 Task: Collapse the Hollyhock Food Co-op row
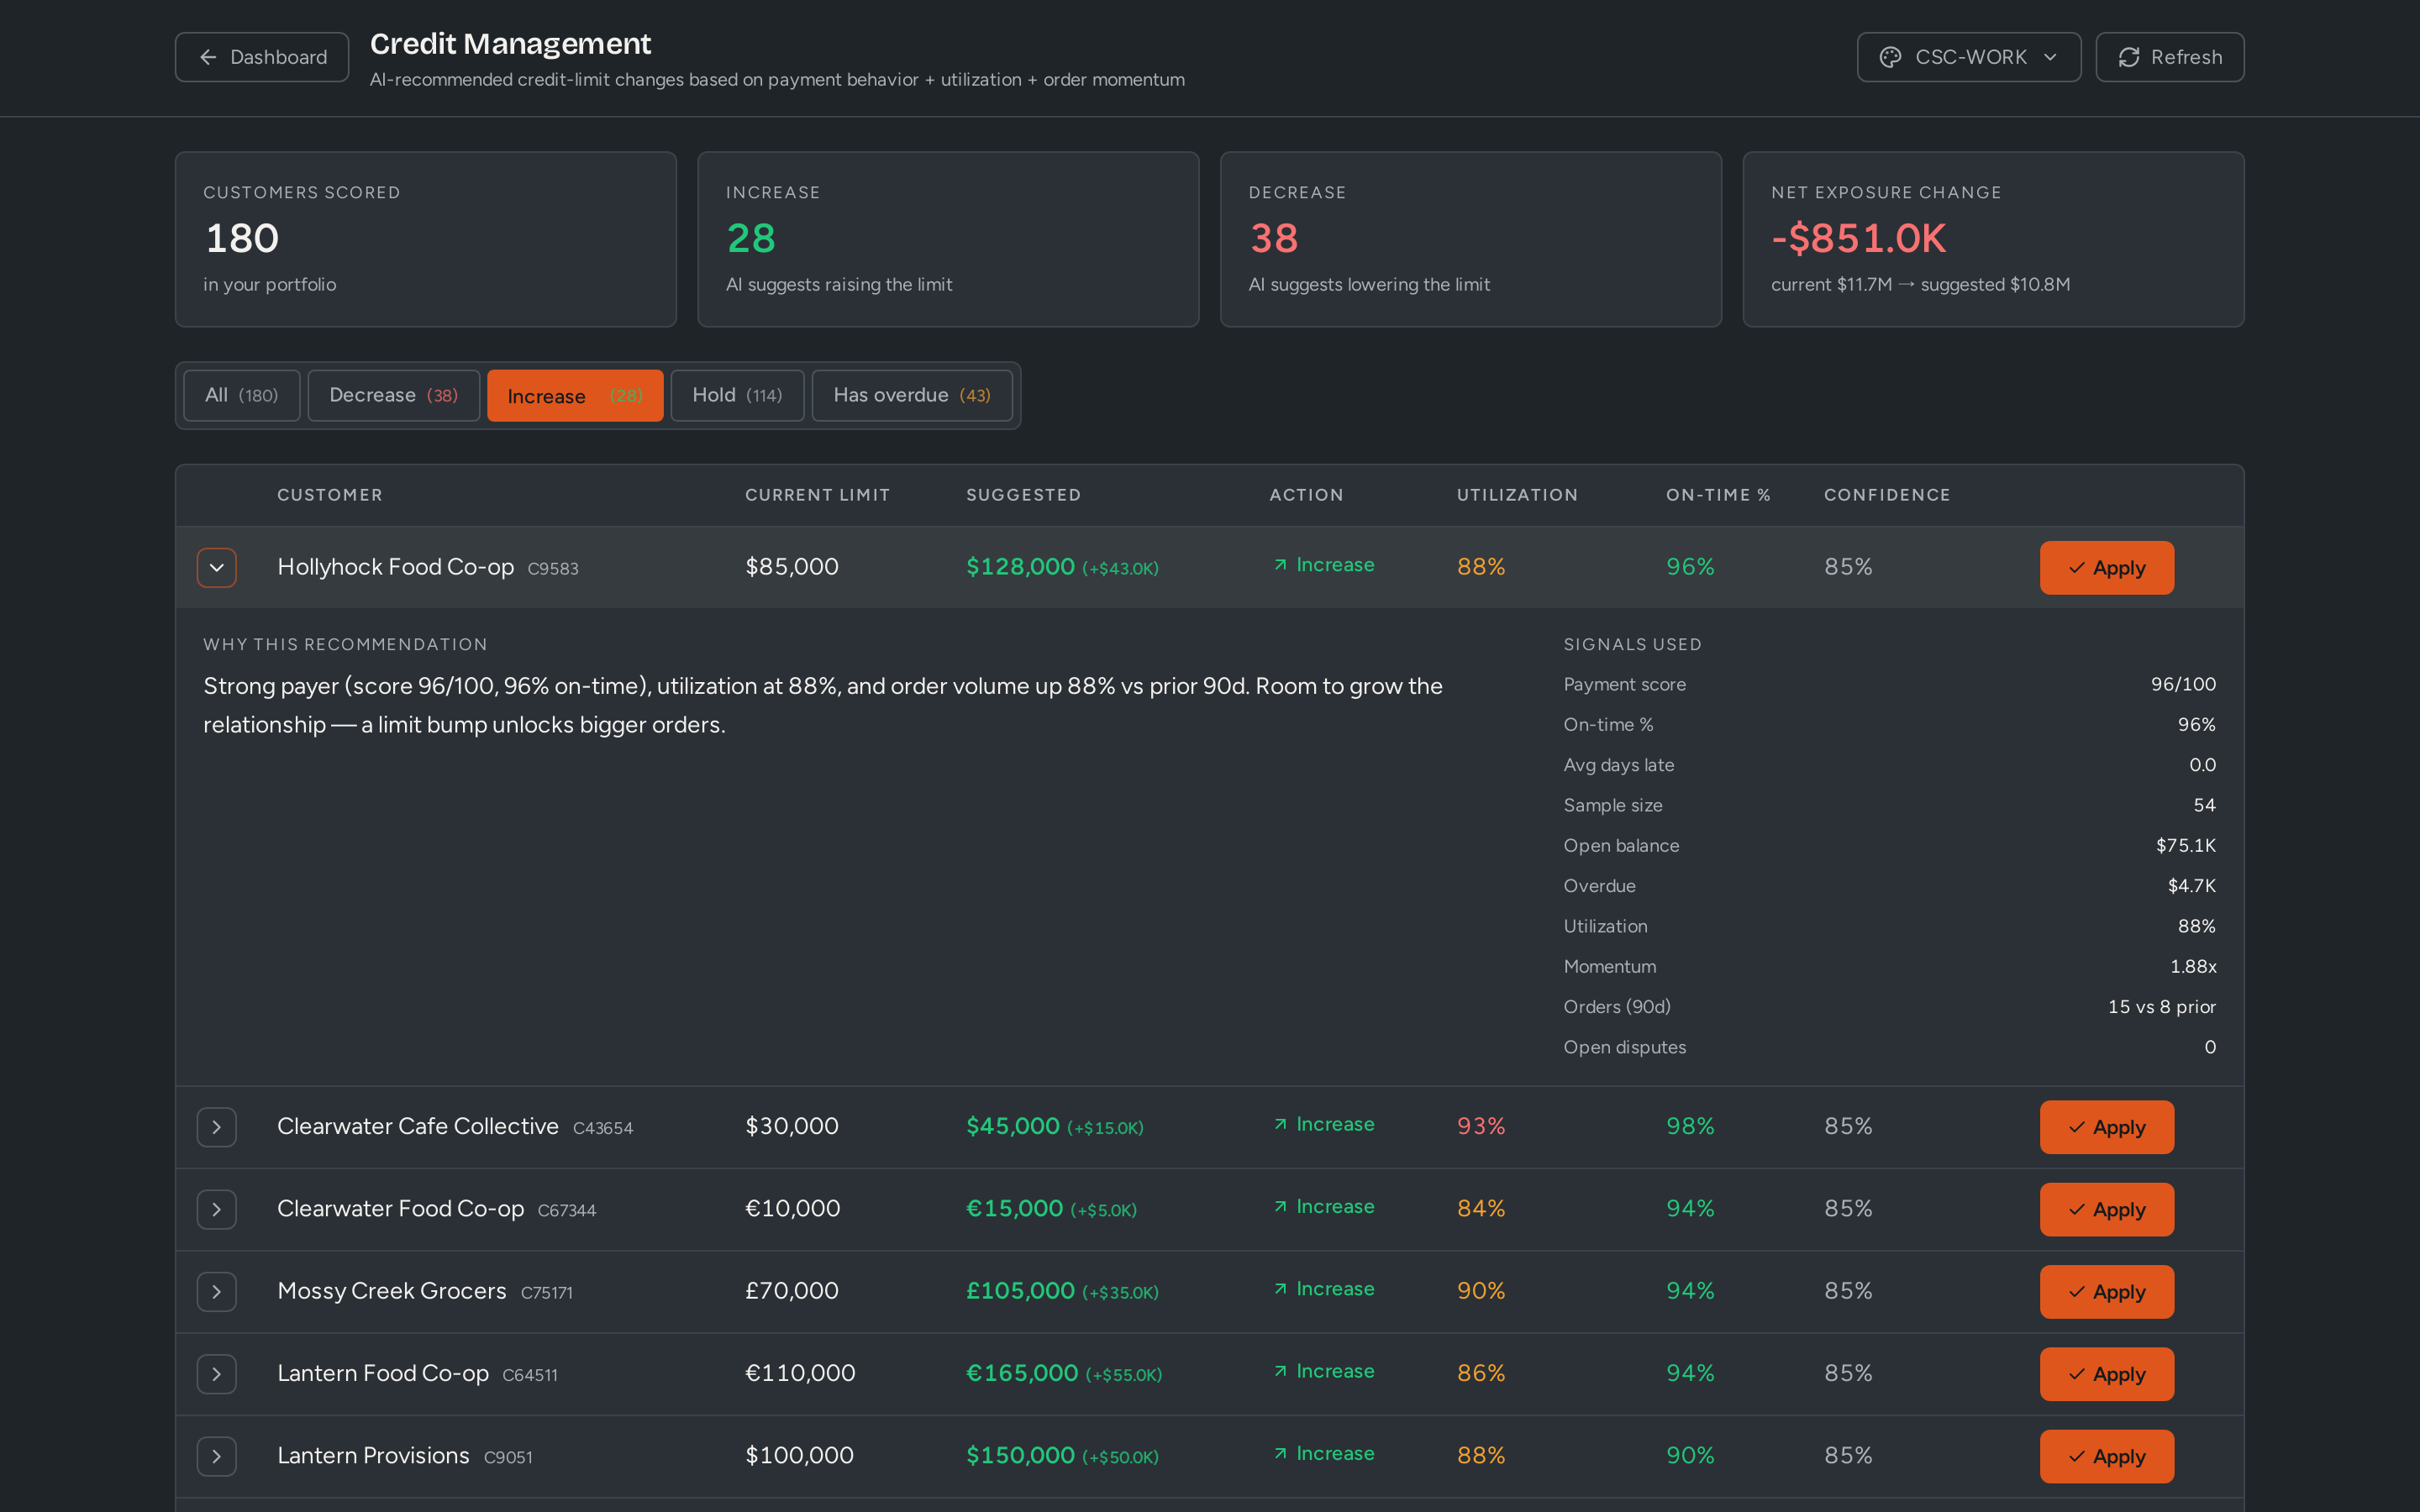[217, 568]
